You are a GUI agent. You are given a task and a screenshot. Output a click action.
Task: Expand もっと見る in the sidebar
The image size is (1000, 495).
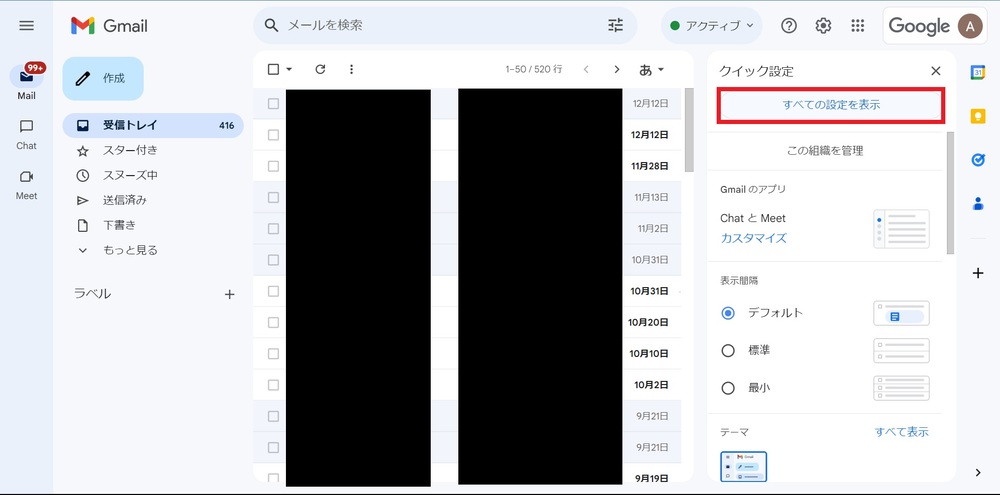coord(130,250)
